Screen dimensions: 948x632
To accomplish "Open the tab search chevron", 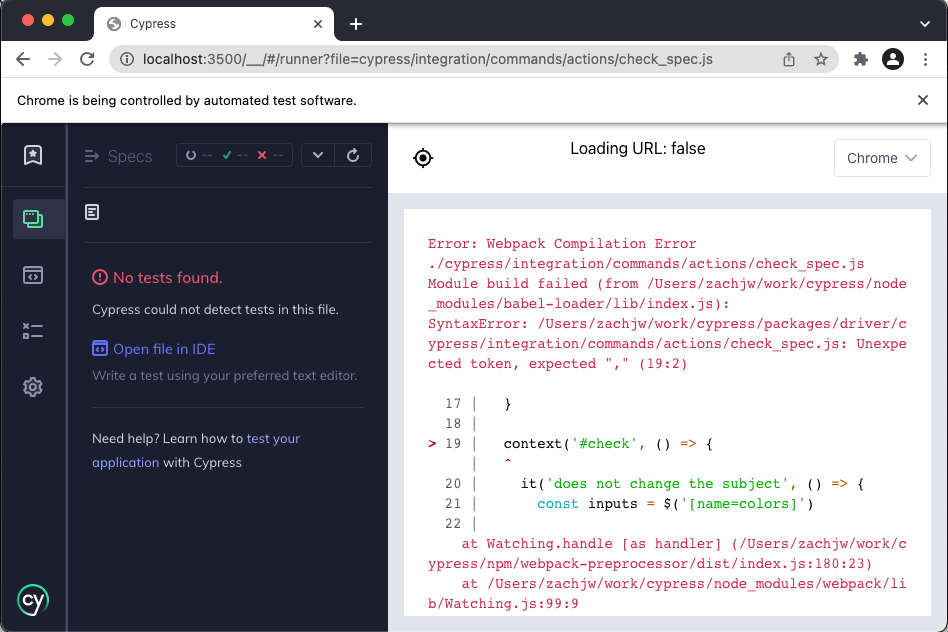I will click(924, 24).
